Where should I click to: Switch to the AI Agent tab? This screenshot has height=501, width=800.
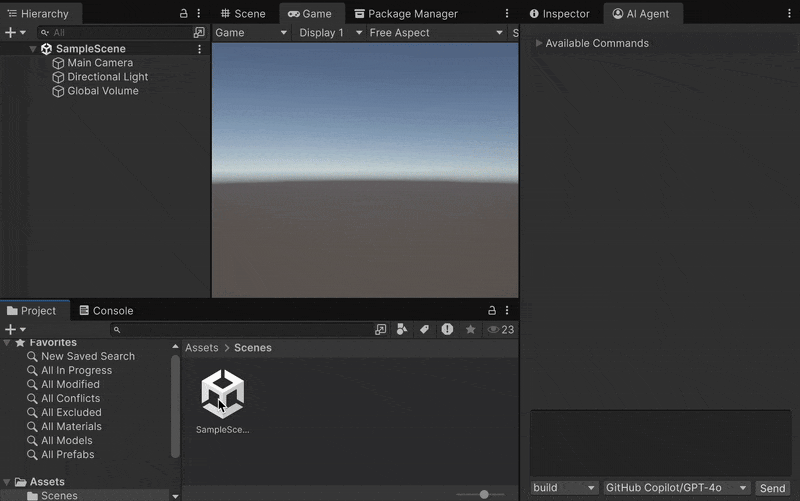[x=641, y=14]
